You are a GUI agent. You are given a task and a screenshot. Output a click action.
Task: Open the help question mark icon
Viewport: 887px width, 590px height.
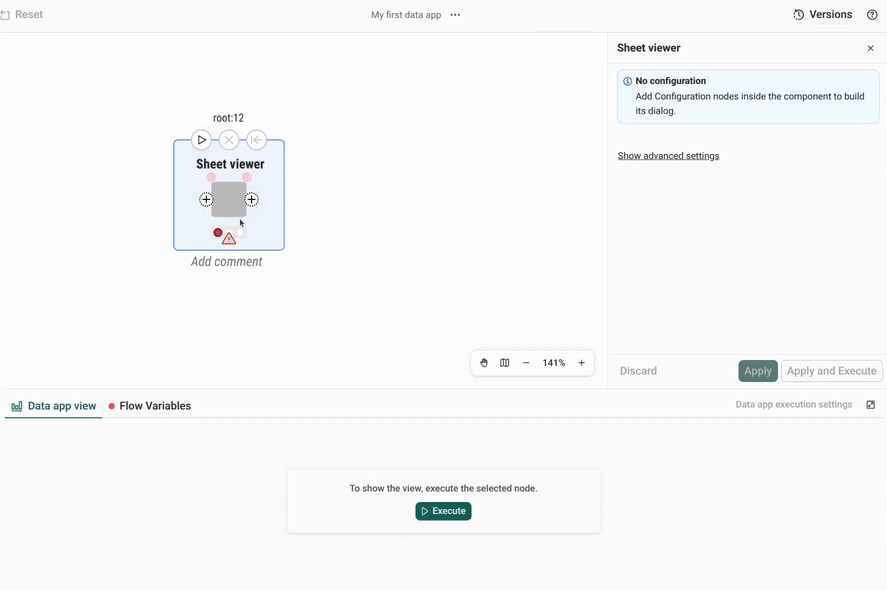(x=872, y=15)
